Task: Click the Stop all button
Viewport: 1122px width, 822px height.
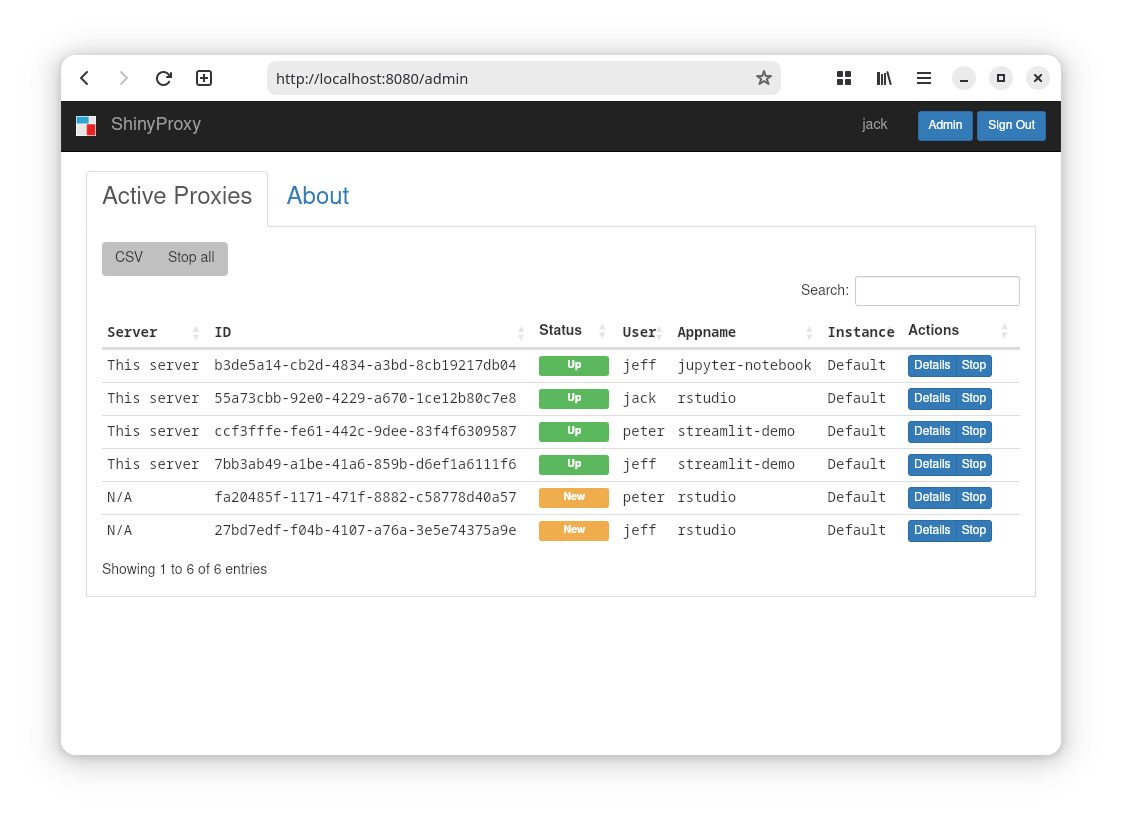Action: tap(191, 258)
